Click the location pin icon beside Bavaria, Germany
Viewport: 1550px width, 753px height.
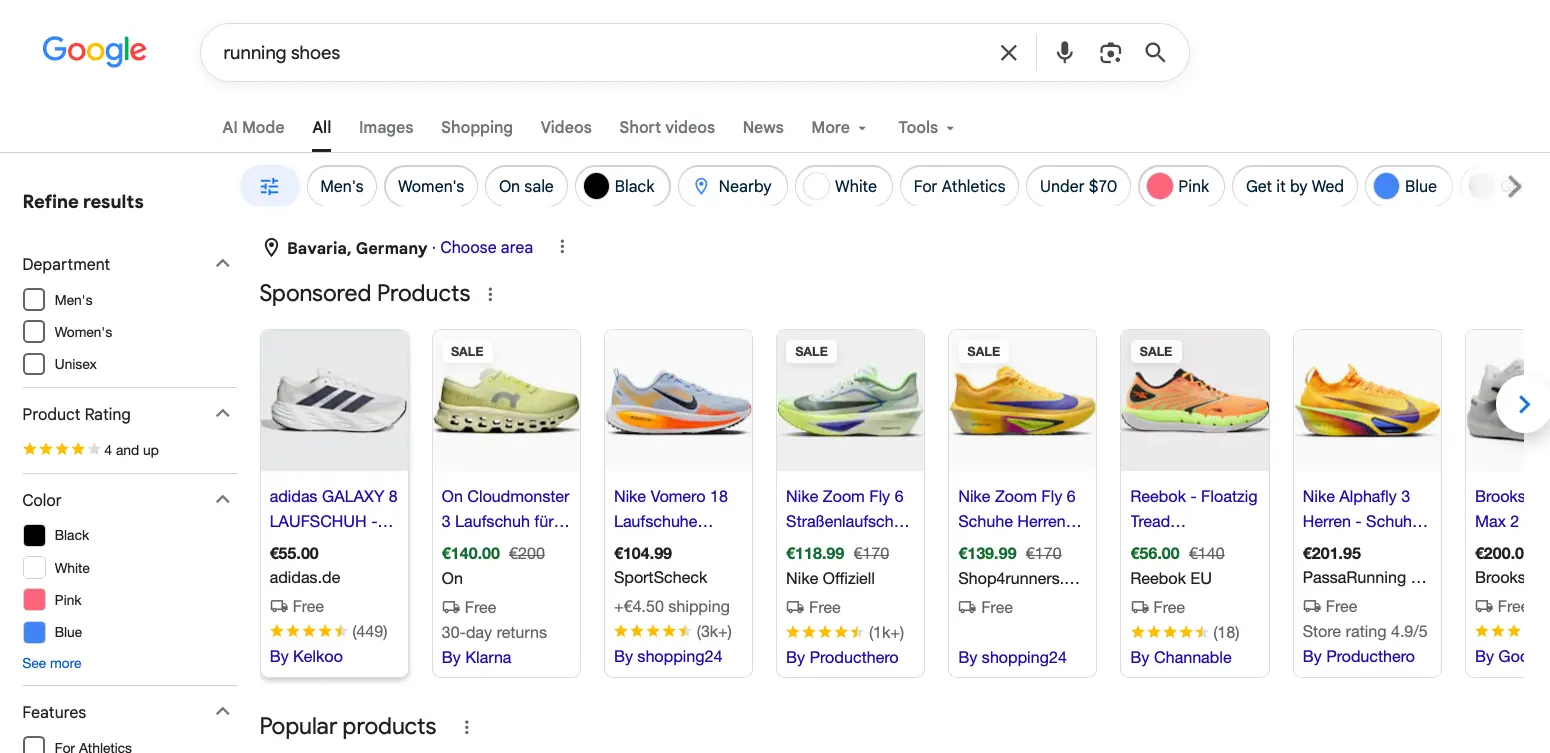270,247
